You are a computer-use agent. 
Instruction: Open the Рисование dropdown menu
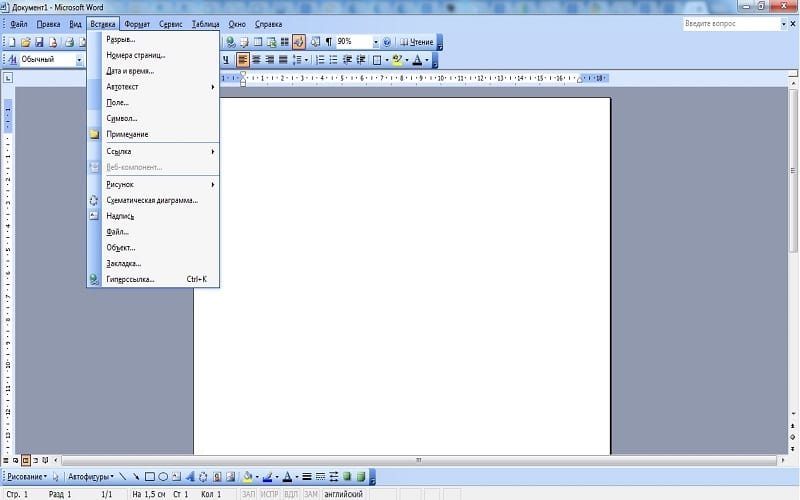click(27, 477)
